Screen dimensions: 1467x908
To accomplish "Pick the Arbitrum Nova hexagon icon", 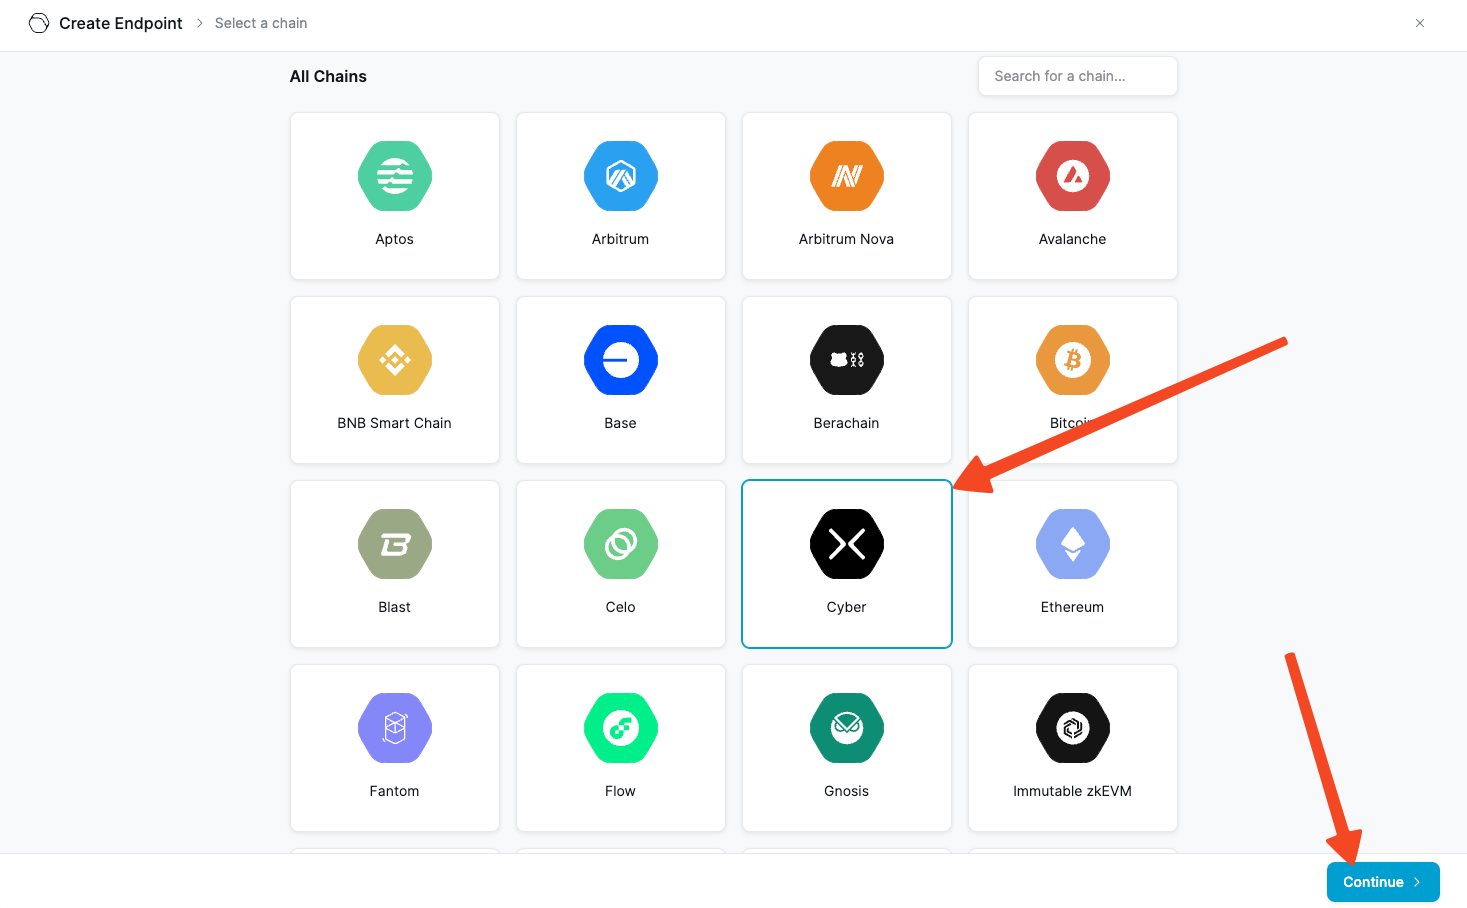I will 847,176.
